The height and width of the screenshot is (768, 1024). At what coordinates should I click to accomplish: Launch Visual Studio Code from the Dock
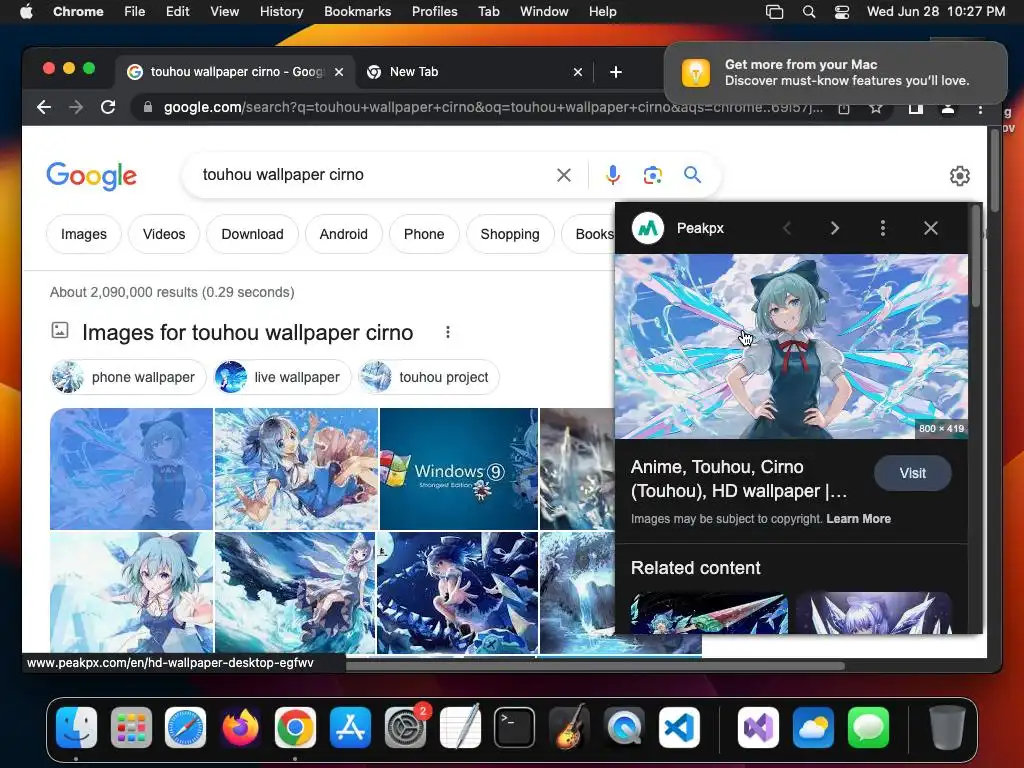coord(679,727)
